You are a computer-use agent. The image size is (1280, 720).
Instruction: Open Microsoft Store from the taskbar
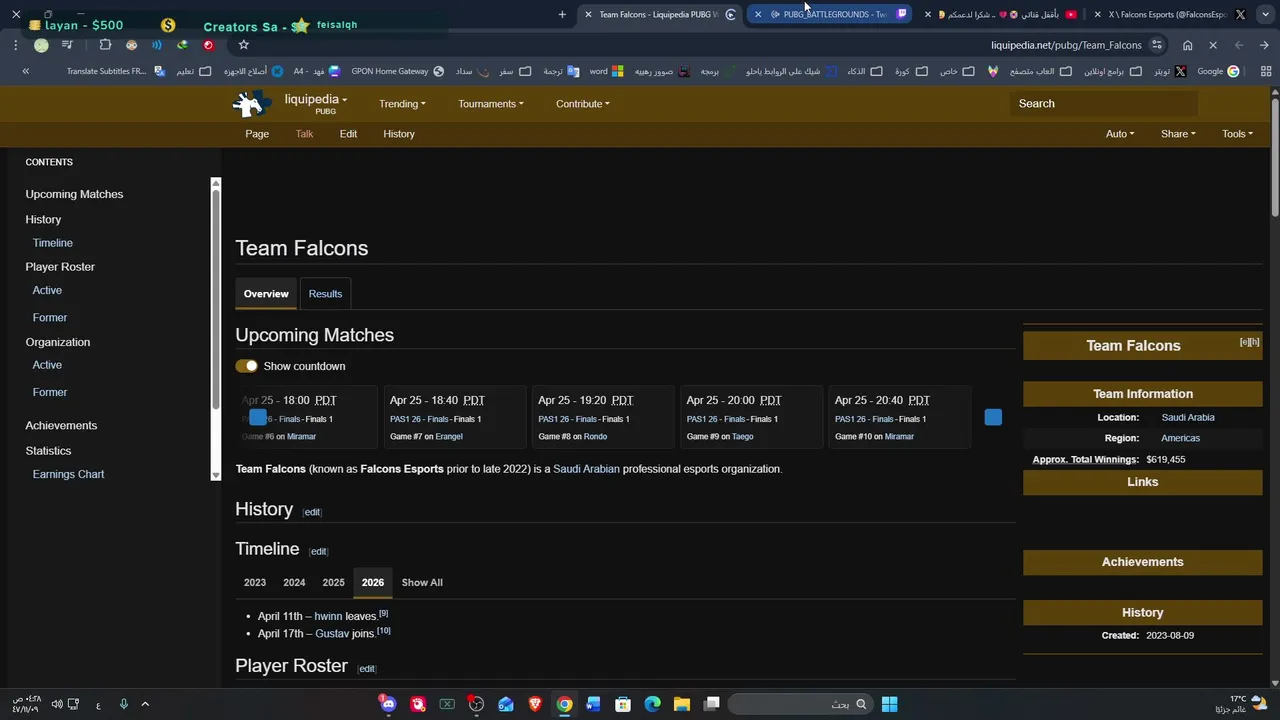pos(623,704)
